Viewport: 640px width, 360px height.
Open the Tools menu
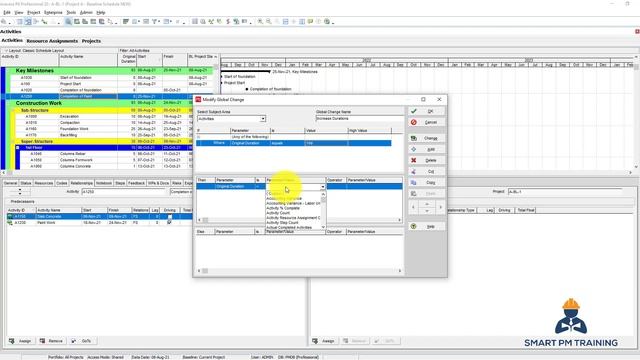tap(71, 13)
